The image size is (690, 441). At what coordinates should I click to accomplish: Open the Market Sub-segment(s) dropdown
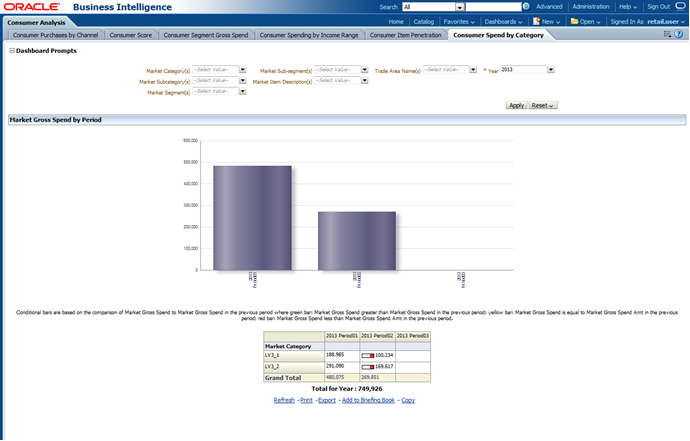(364, 70)
